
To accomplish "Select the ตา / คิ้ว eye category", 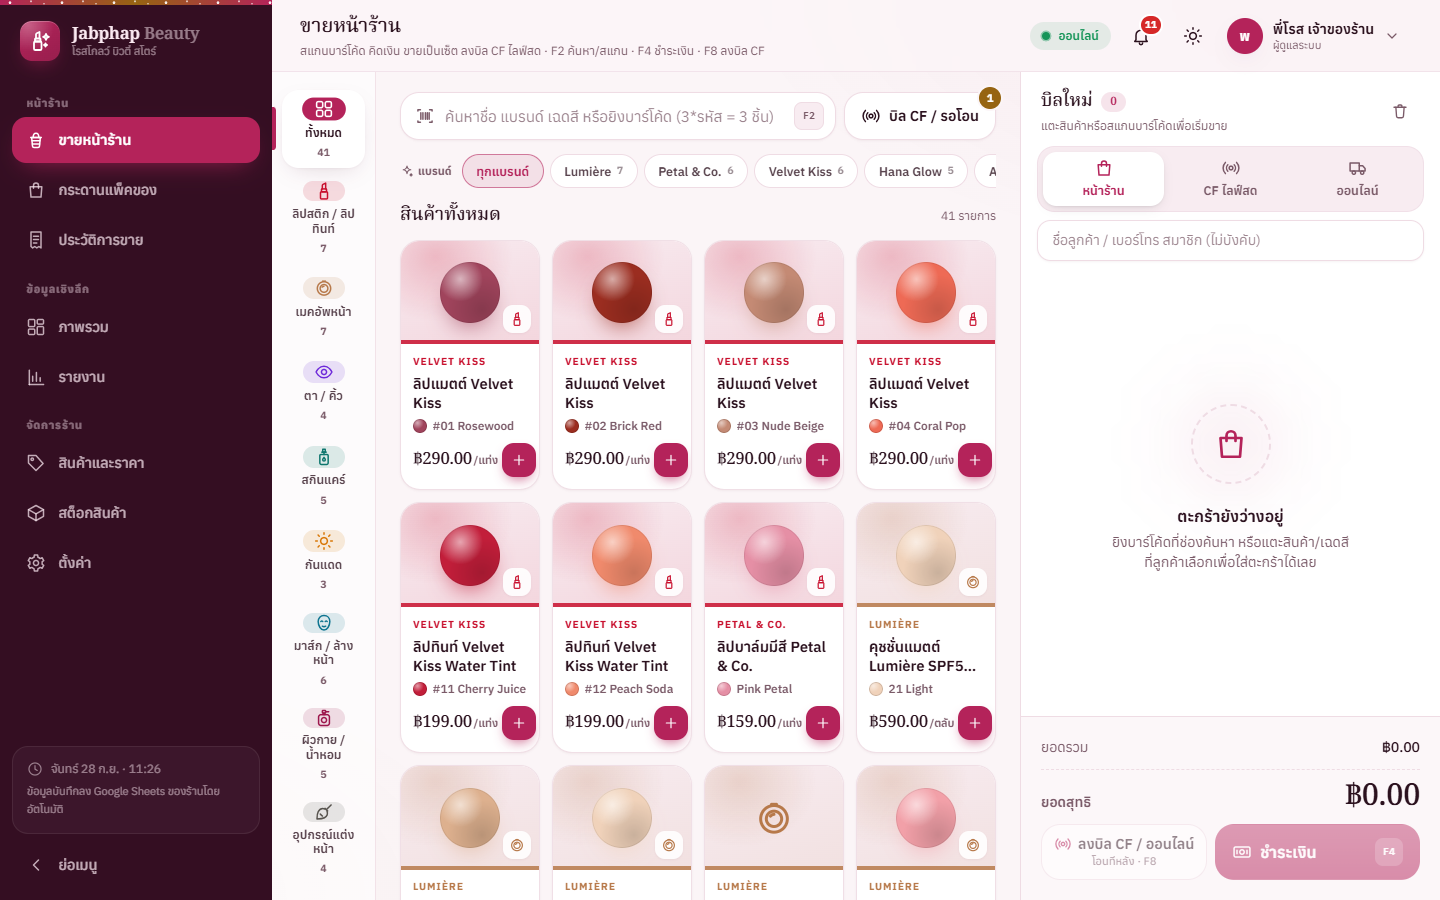I will [323, 391].
